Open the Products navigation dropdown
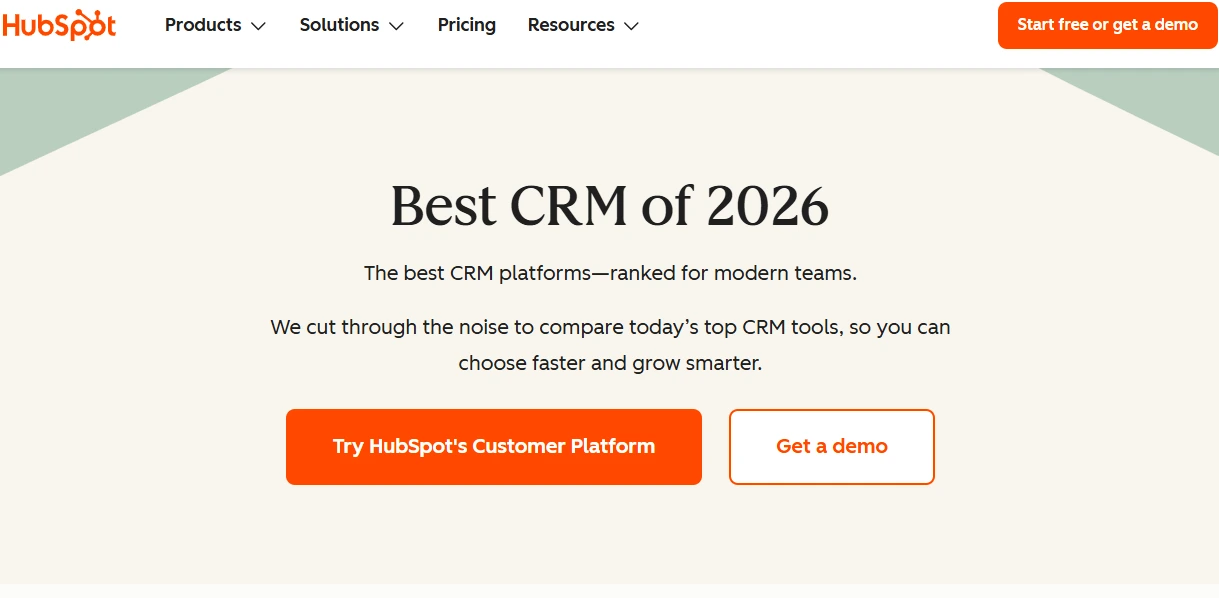 (x=204, y=25)
